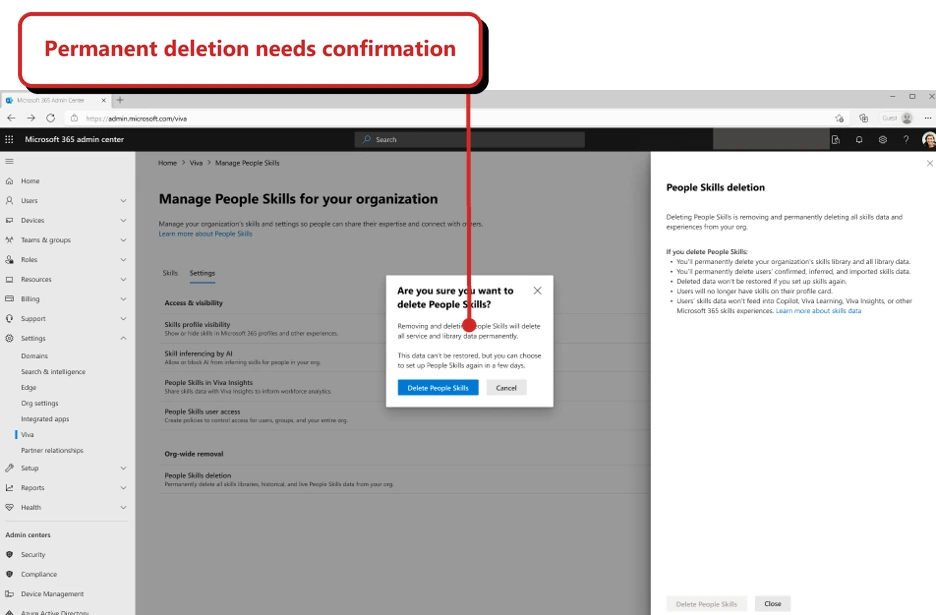The width and height of the screenshot is (936, 615).
Task: Click Close in People Skills deletion panel
Action: point(772,604)
